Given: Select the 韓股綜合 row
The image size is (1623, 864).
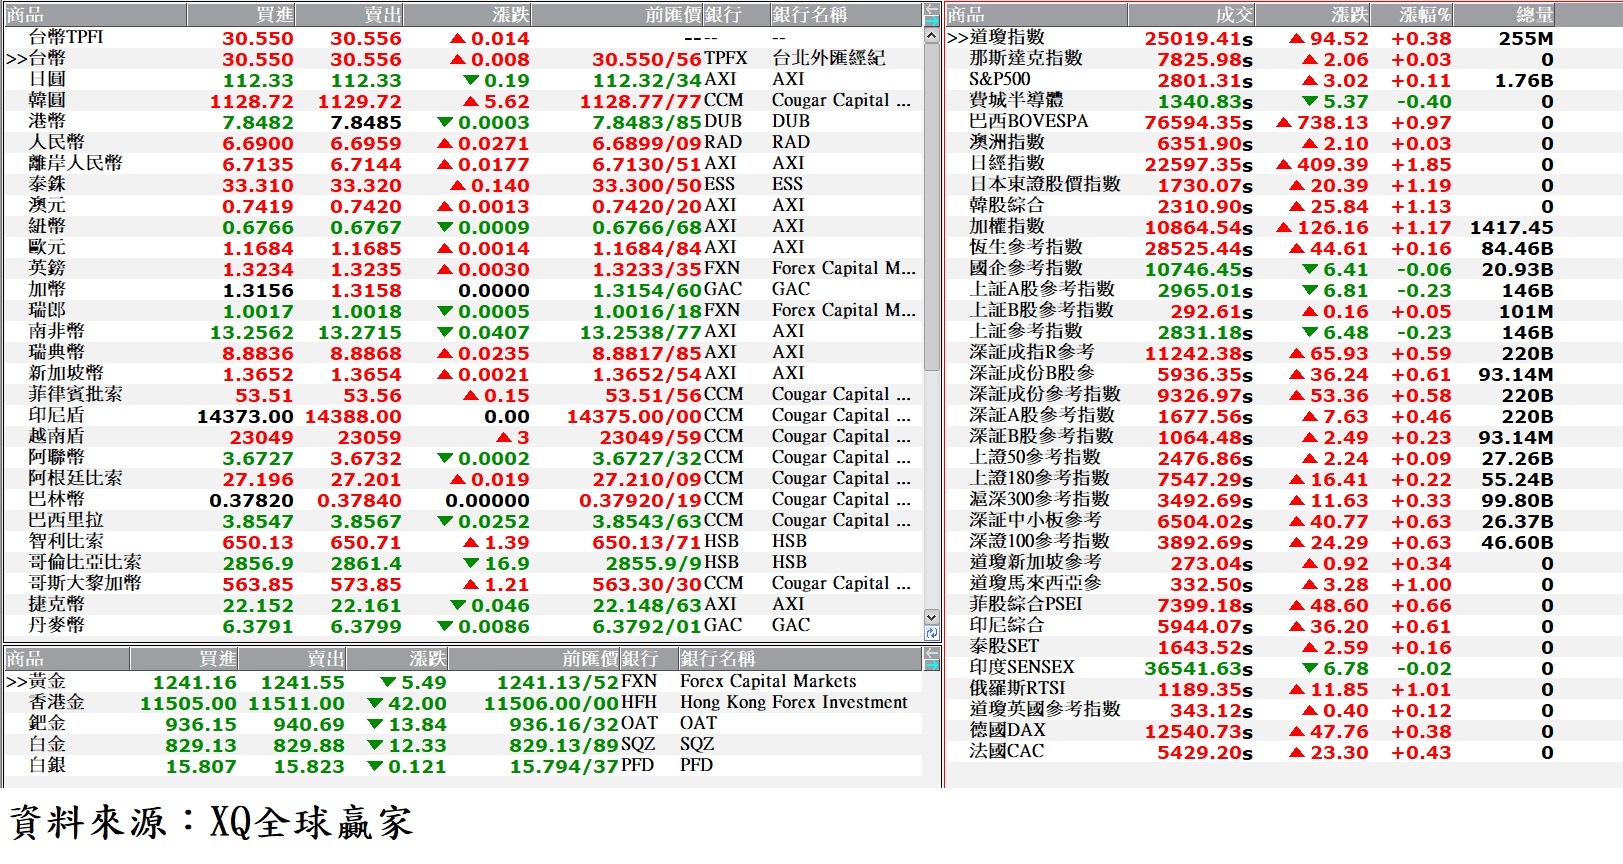Looking at the screenshot, I should point(1282,205).
